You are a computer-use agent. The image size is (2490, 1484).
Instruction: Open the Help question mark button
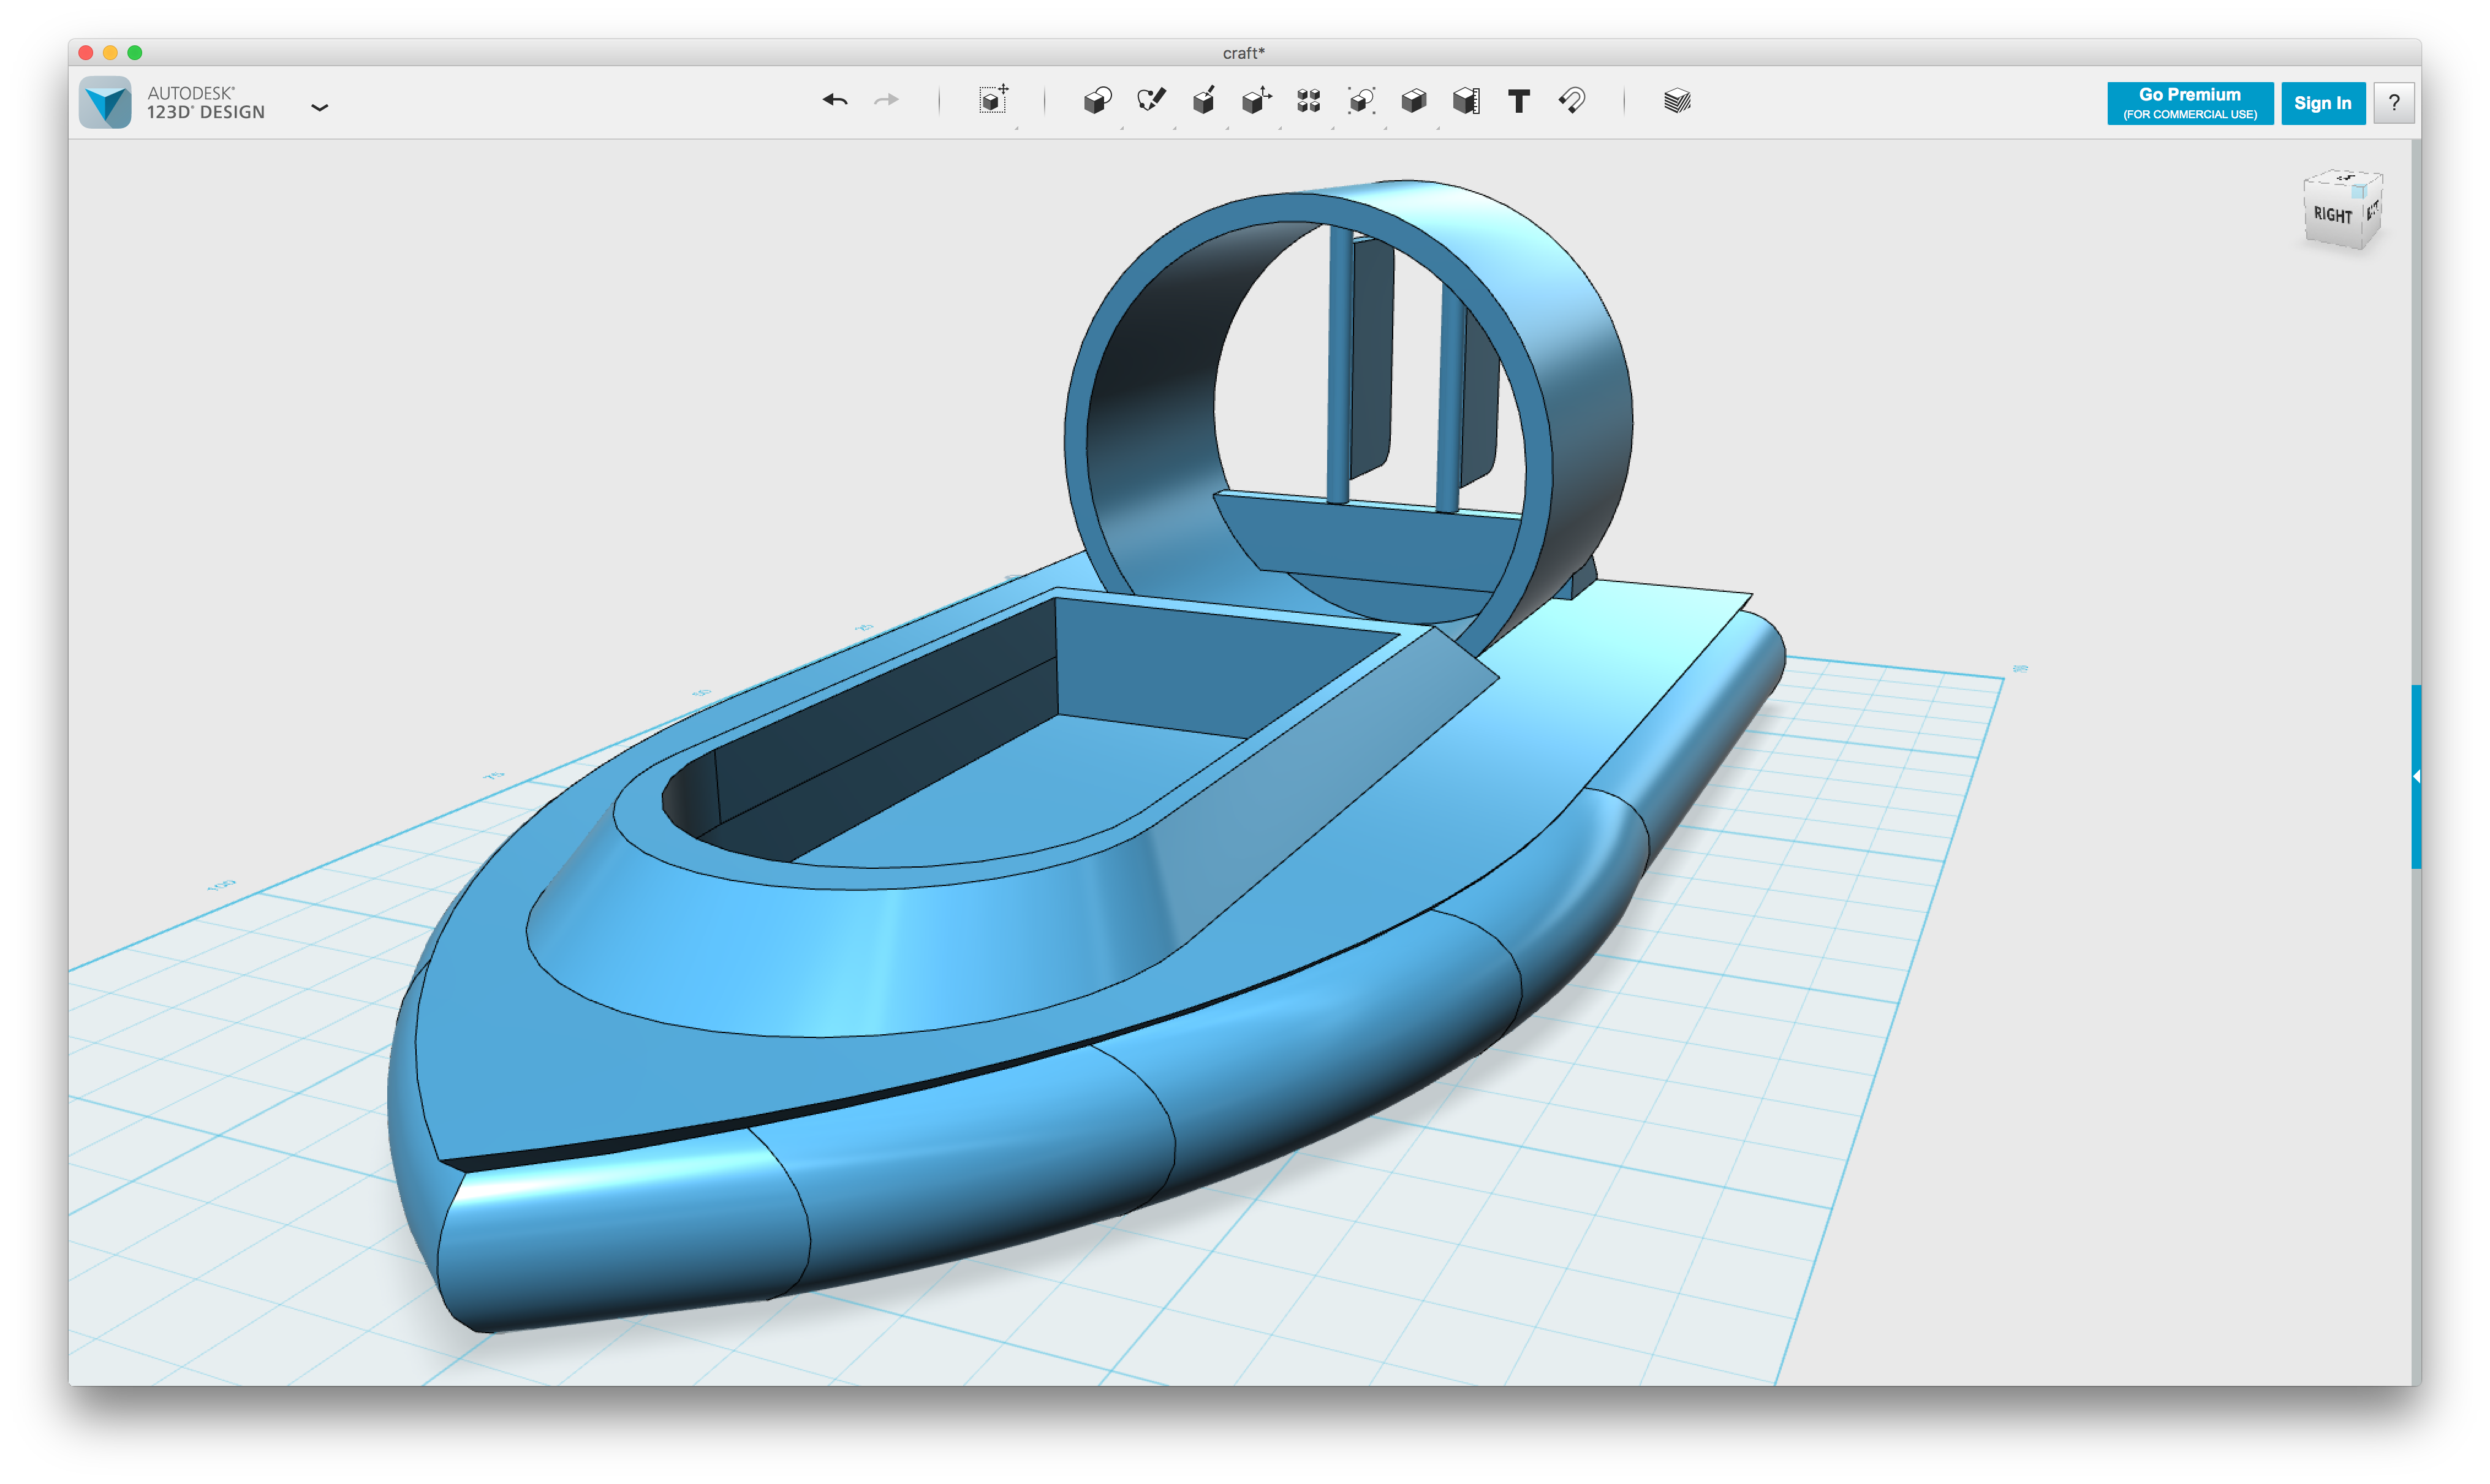coord(2394,103)
